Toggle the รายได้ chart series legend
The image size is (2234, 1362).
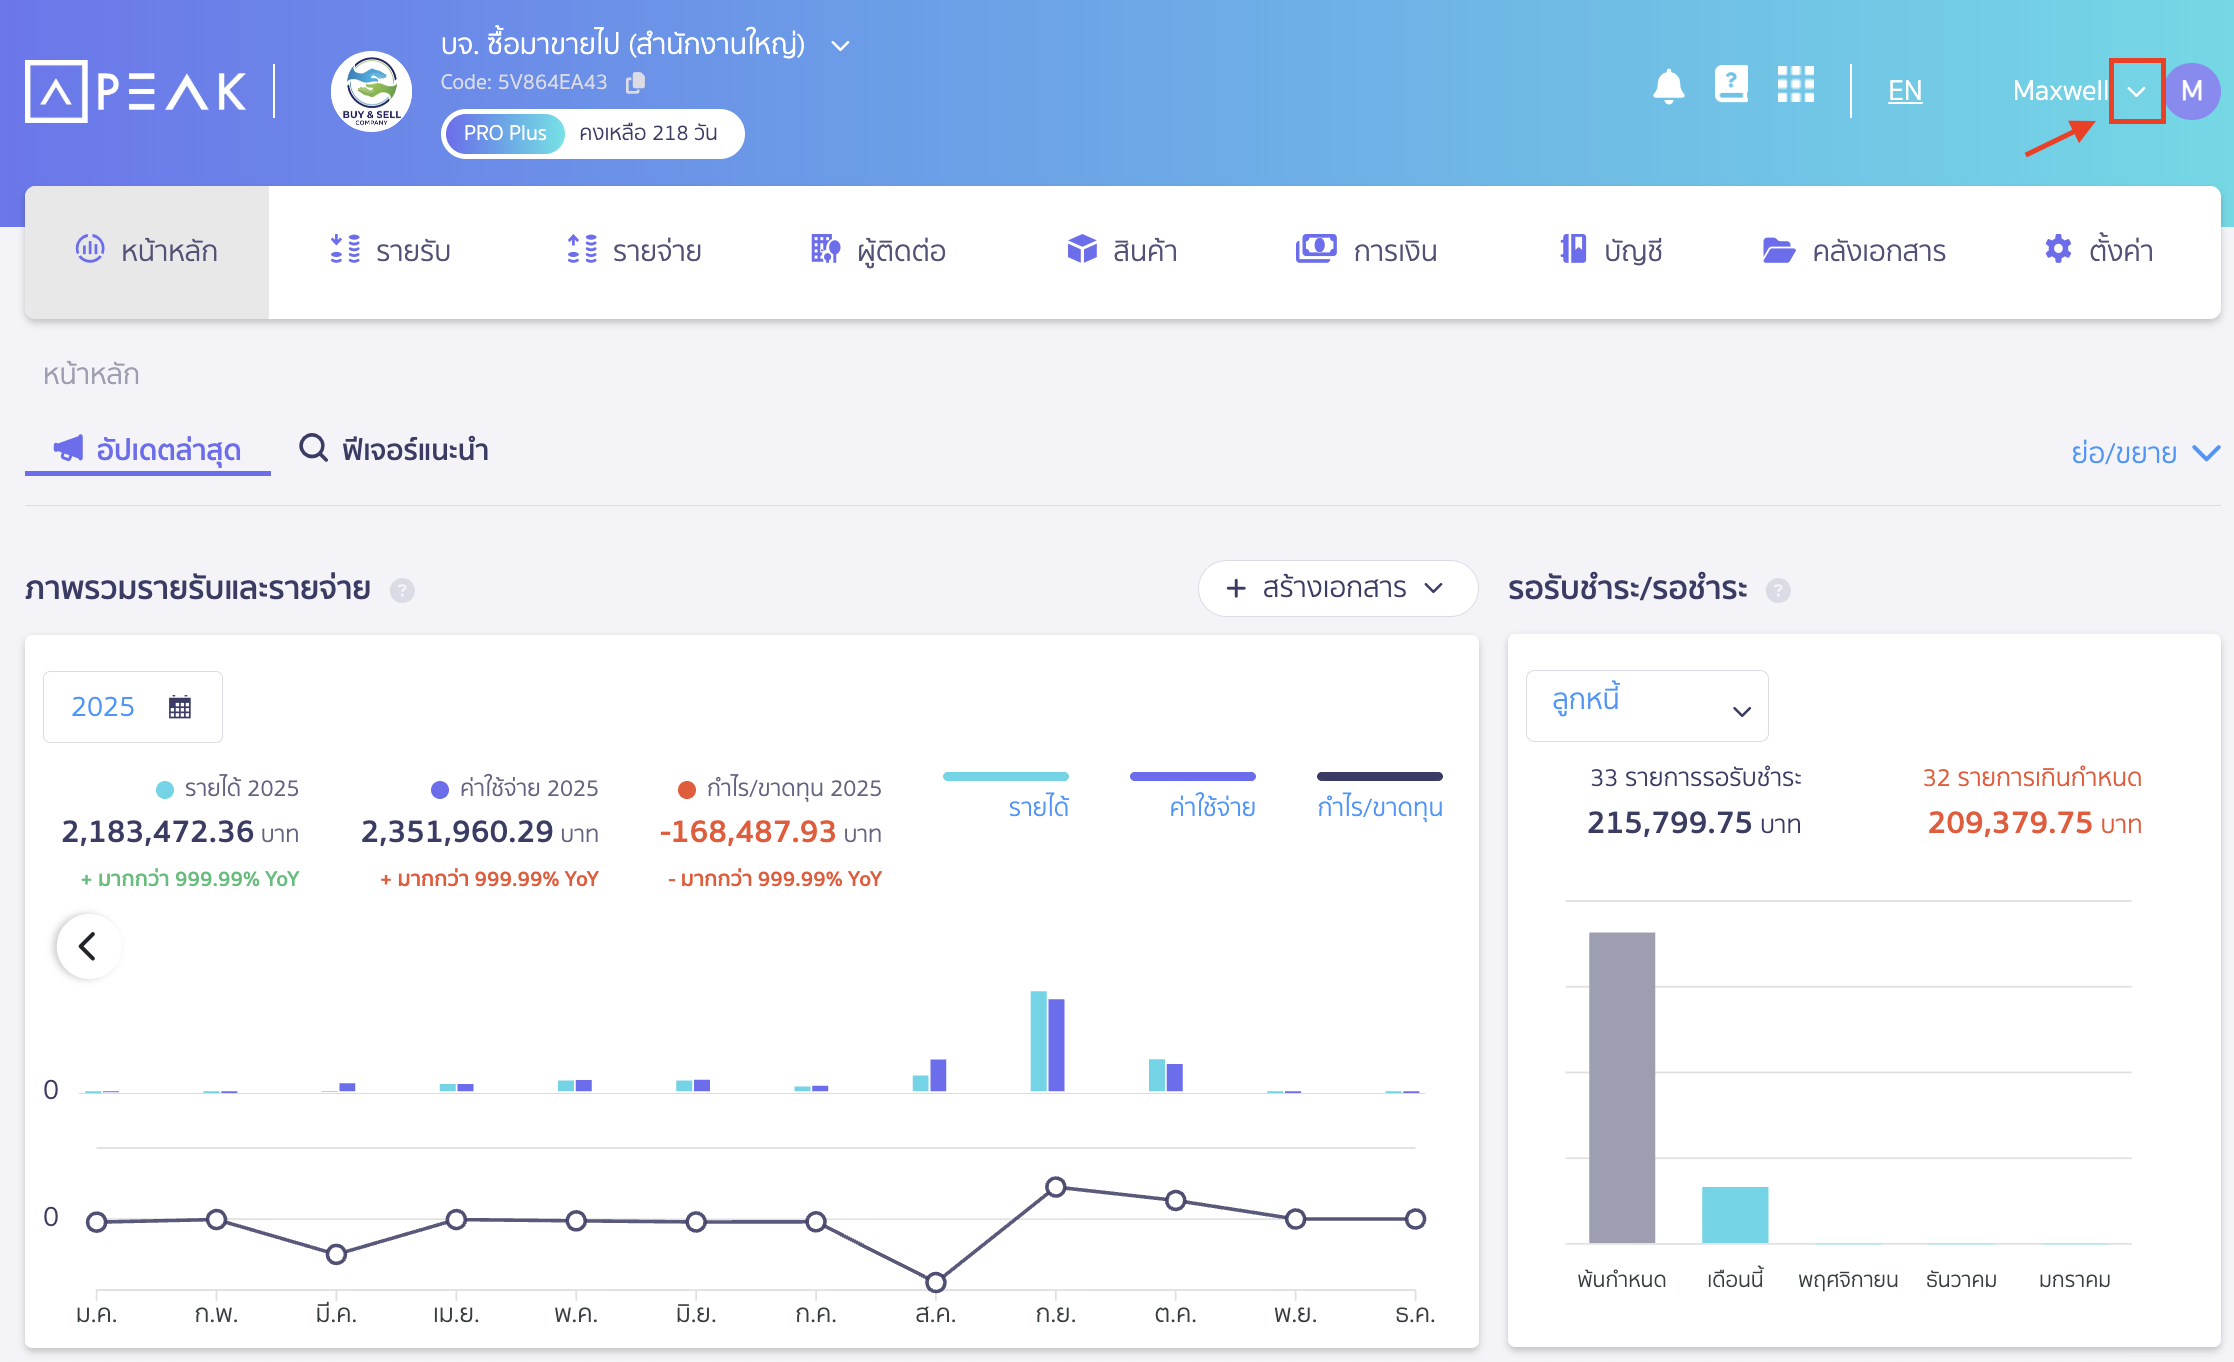pos(1038,806)
